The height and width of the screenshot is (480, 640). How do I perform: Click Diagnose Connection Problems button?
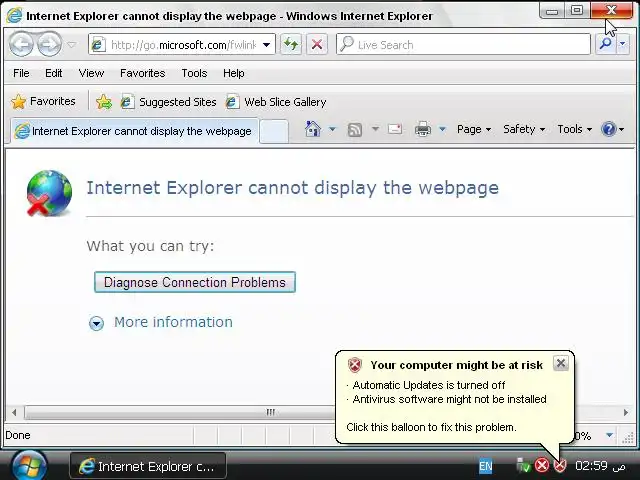pyautogui.click(x=195, y=282)
